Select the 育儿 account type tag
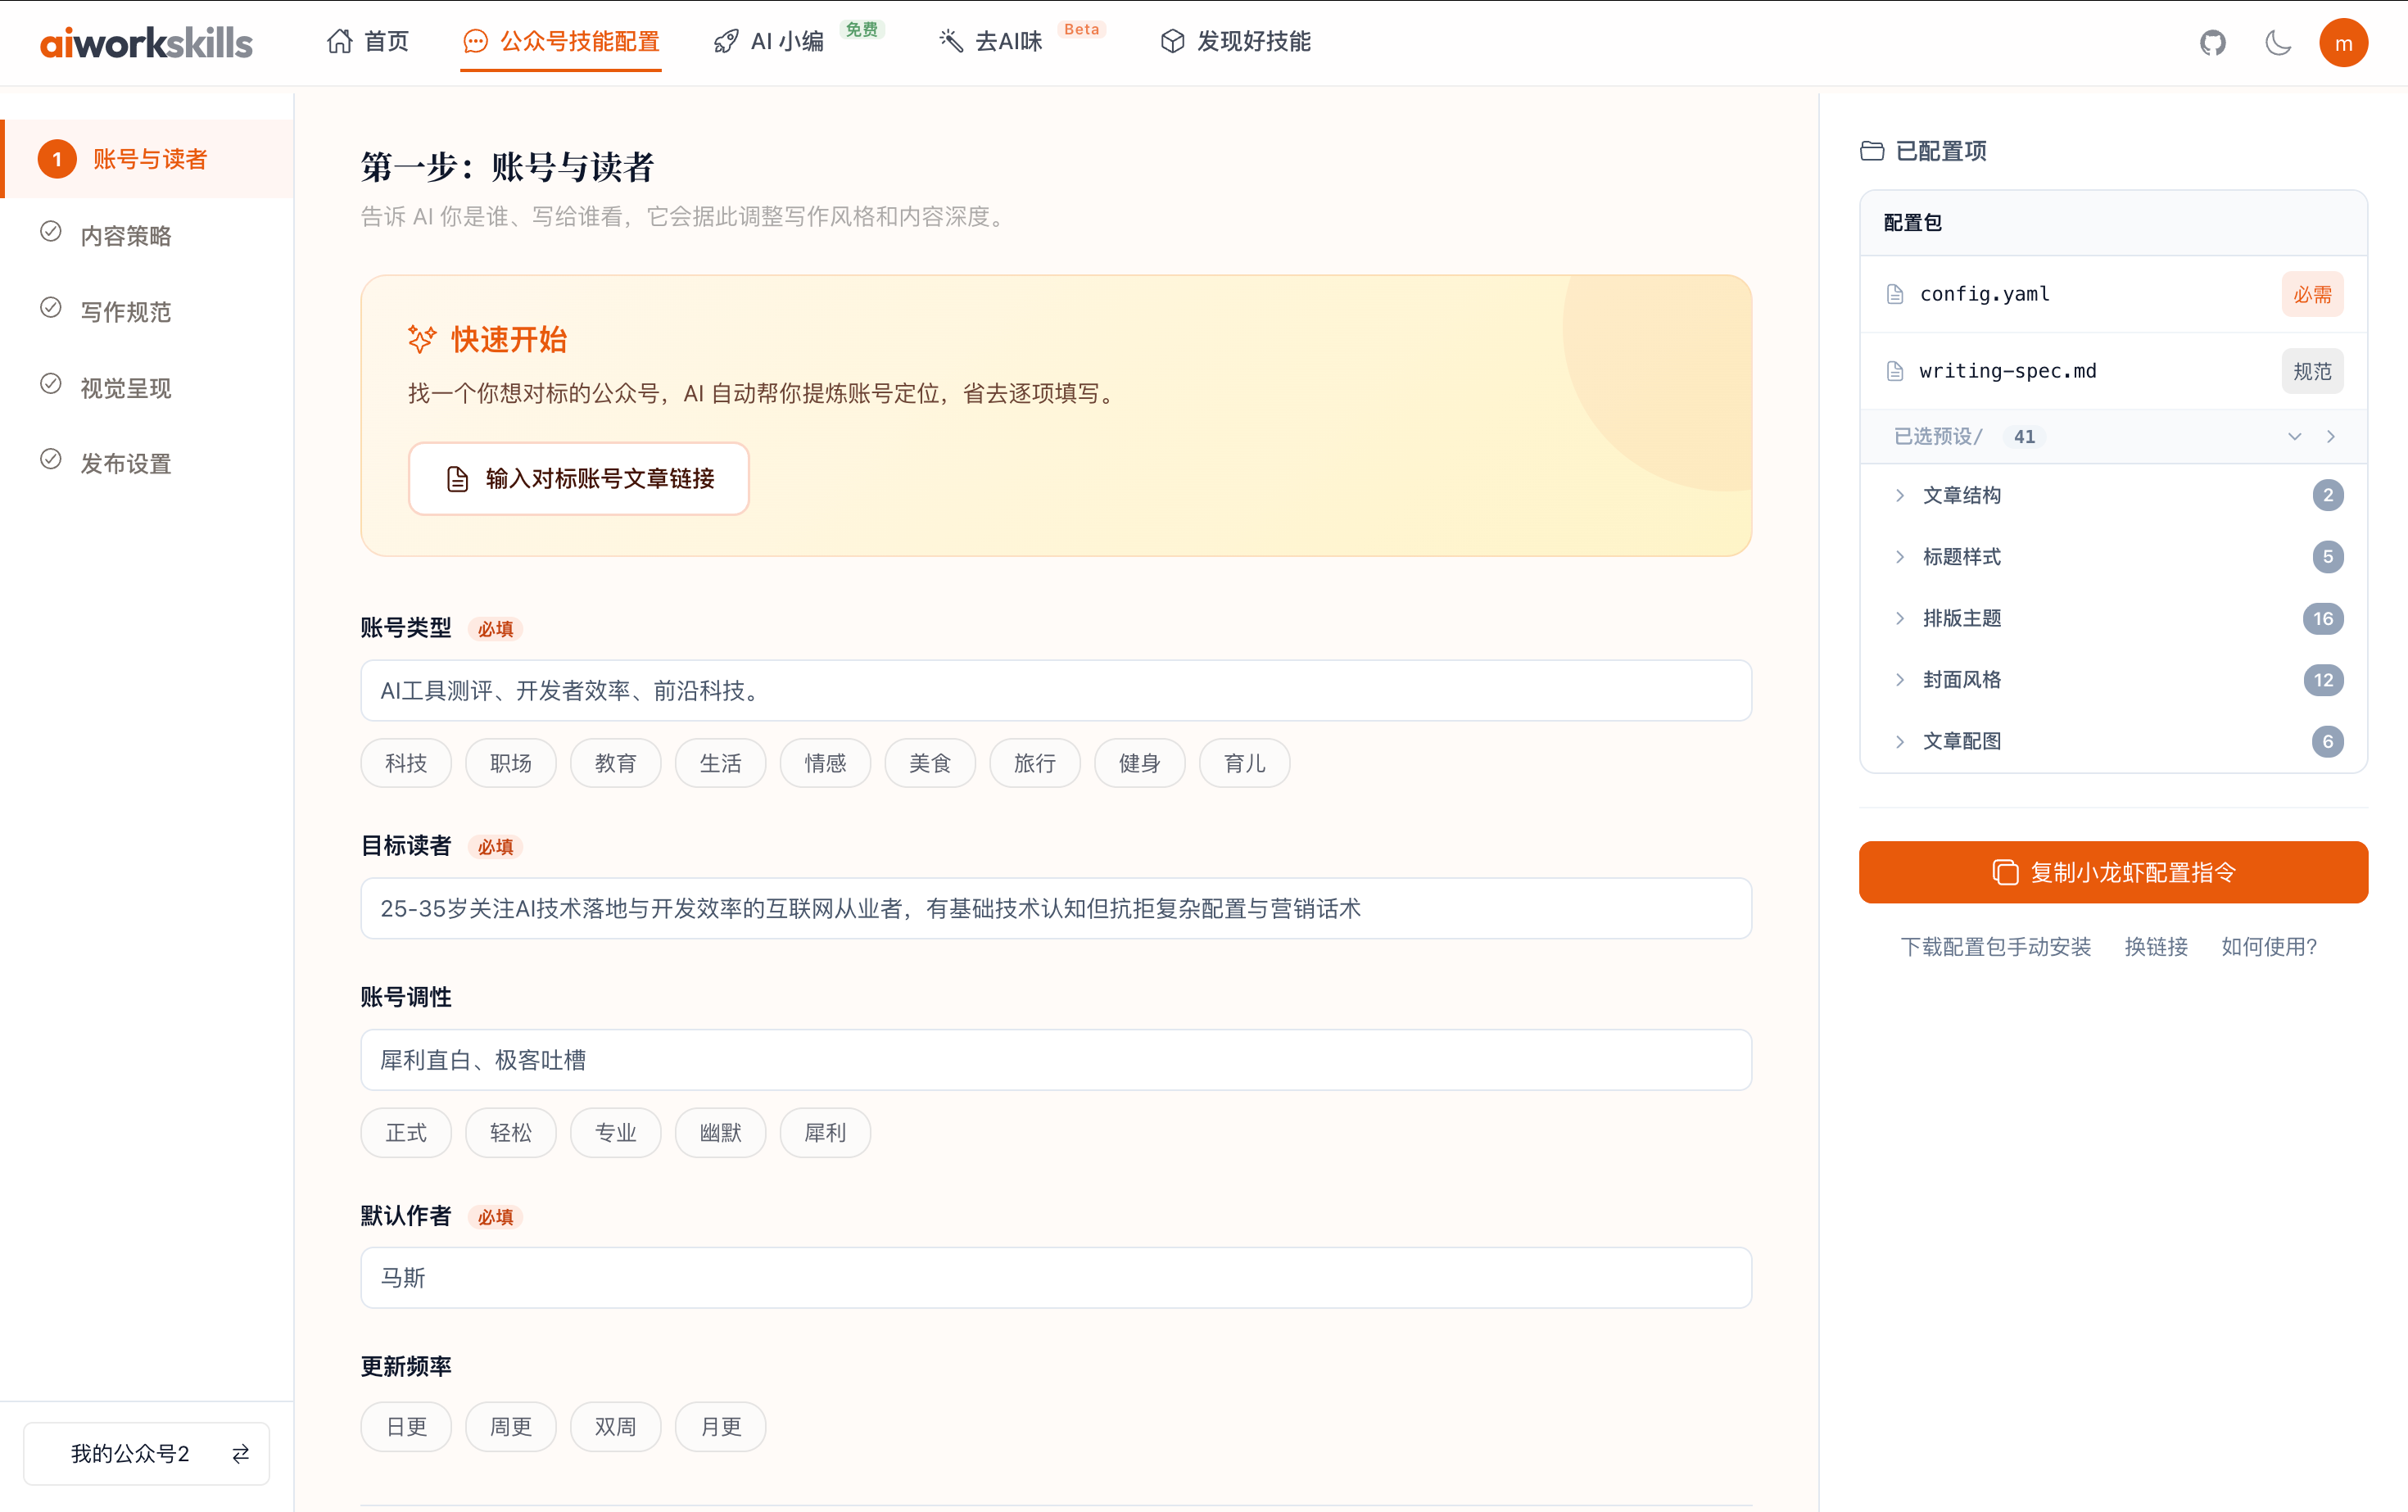This screenshot has width=2408, height=1512. click(x=1245, y=764)
